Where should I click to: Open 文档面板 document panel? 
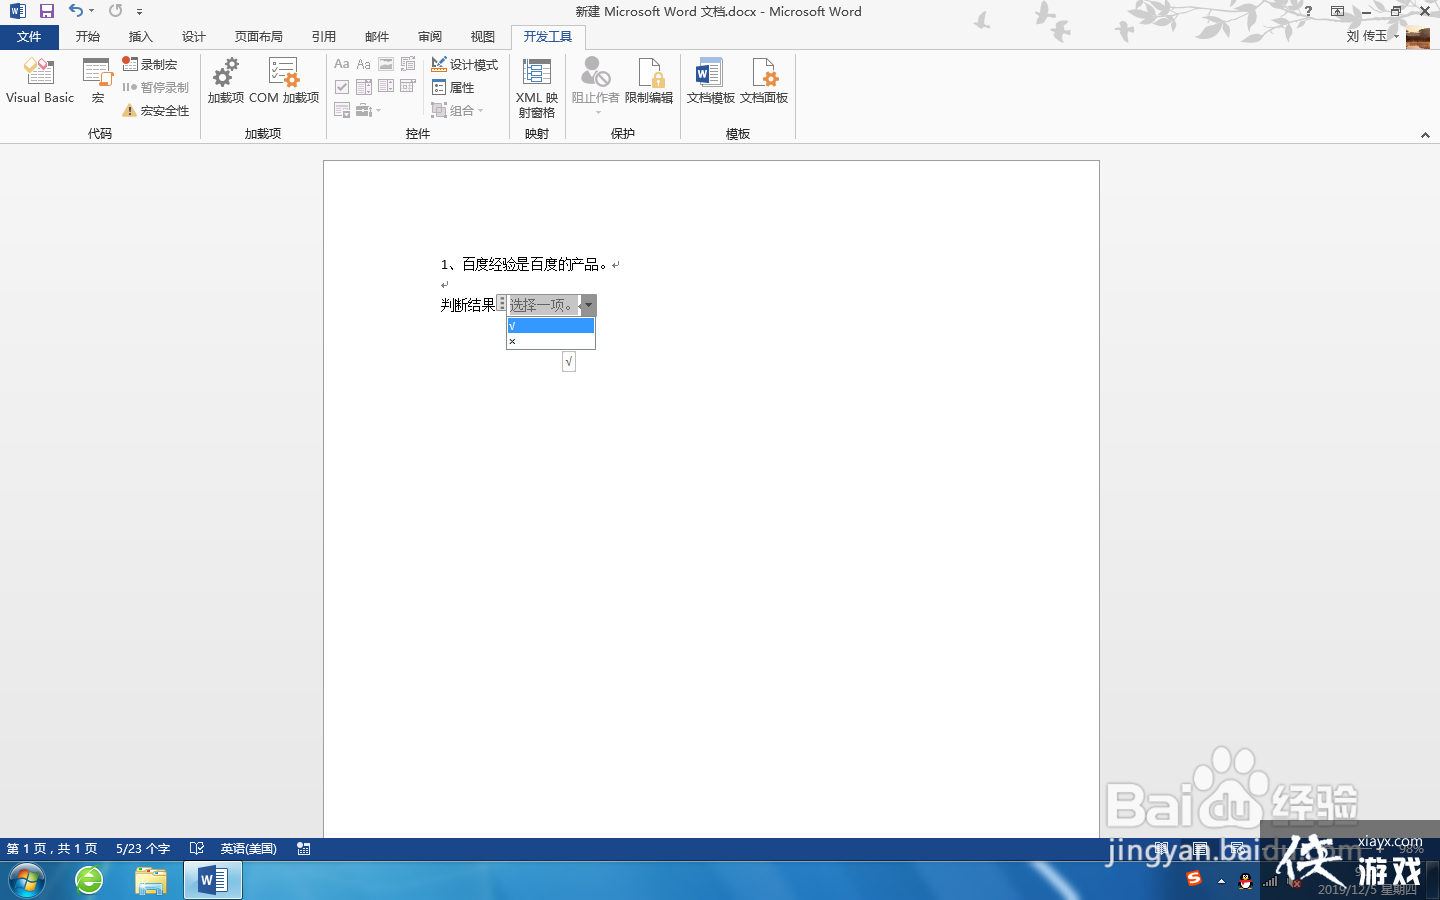click(764, 80)
